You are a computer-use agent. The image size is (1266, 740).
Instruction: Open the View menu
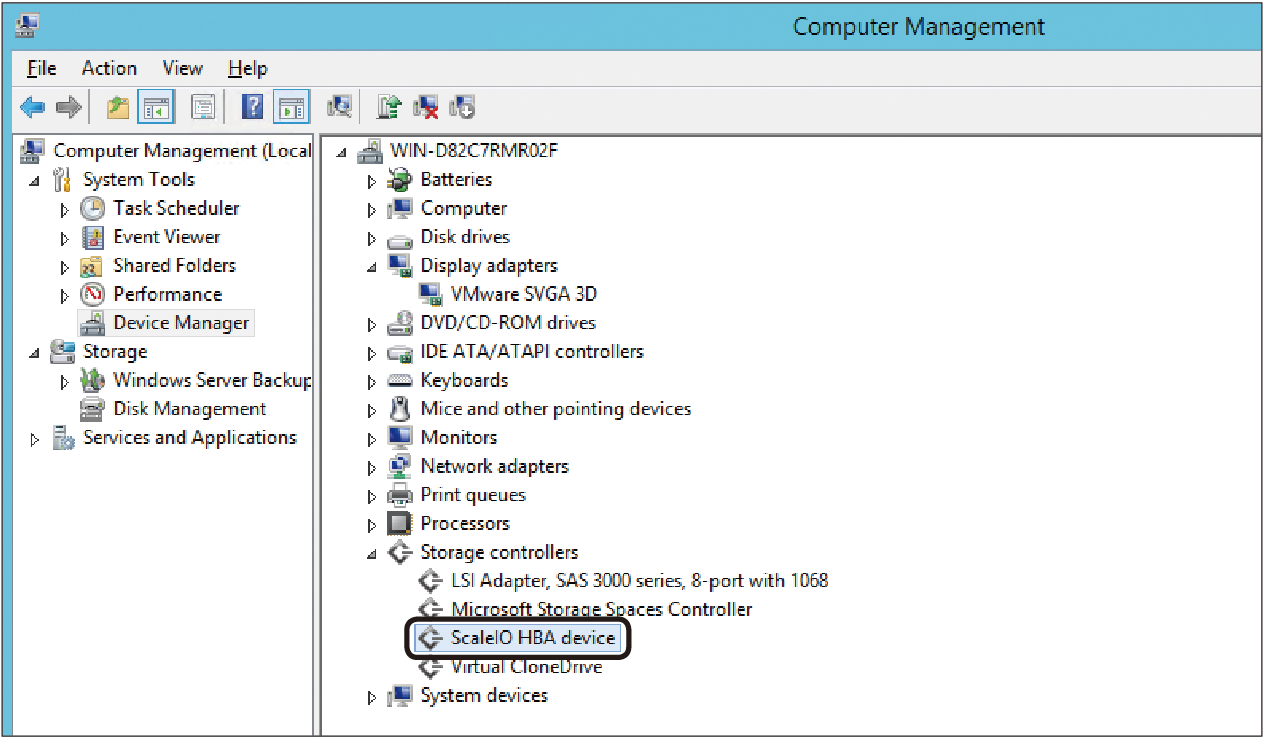pyautogui.click(x=182, y=68)
